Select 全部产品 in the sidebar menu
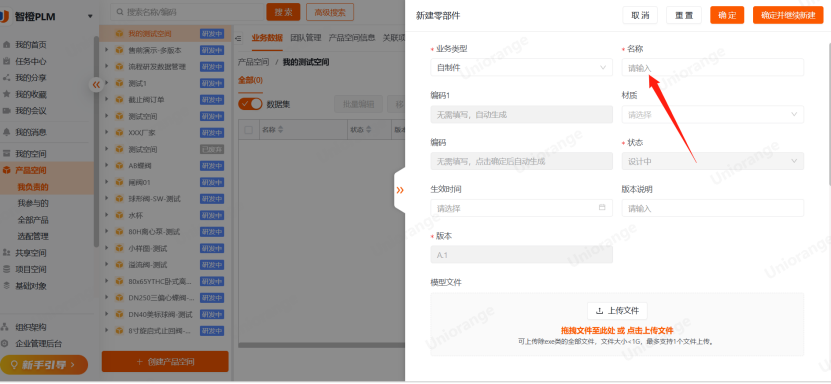 [x=33, y=220]
